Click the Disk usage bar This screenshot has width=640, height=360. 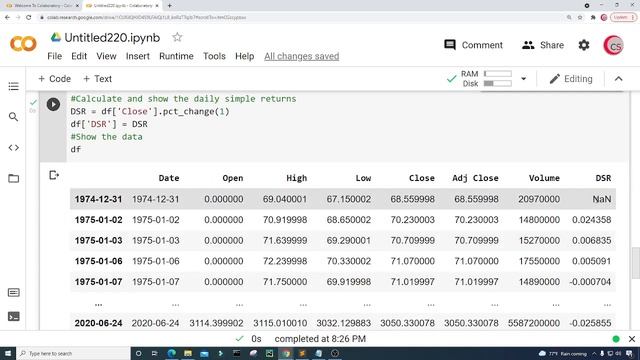(x=498, y=83)
